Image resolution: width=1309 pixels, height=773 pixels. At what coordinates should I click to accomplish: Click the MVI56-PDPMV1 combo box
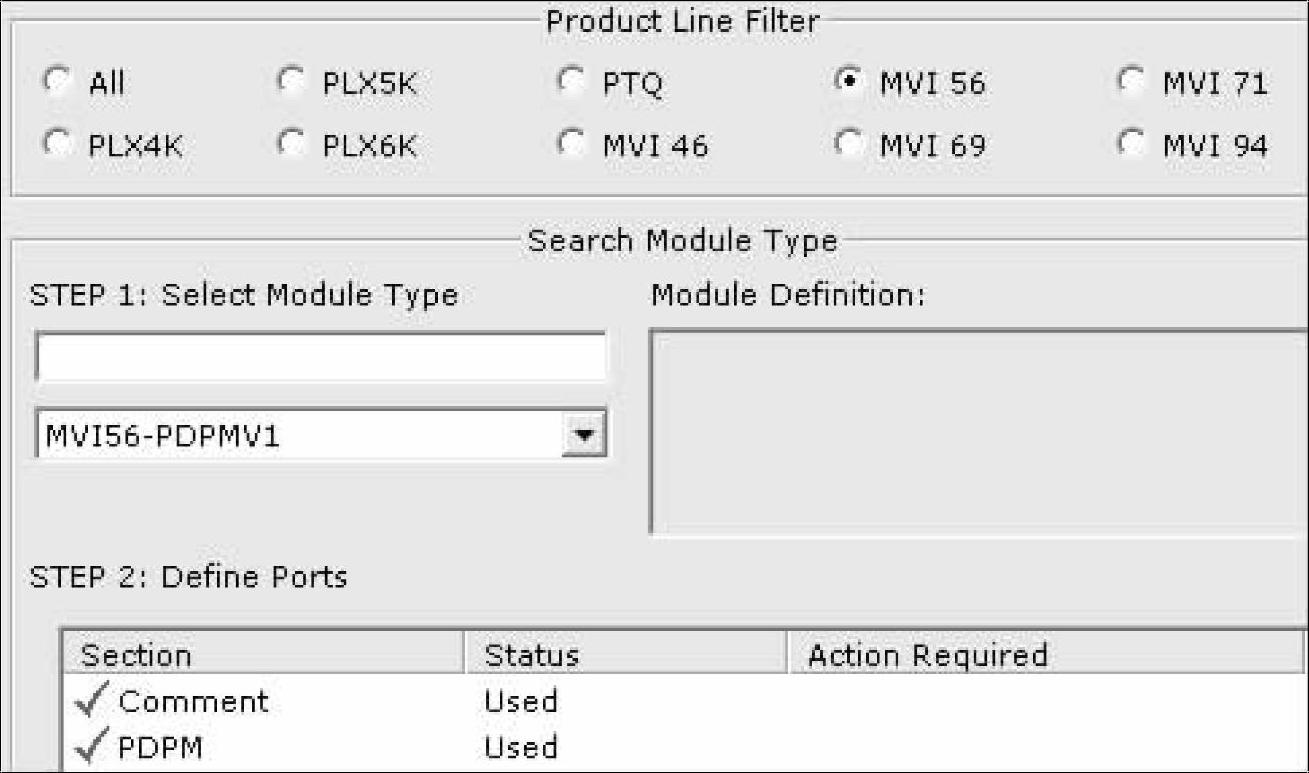[x=298, y=434]
